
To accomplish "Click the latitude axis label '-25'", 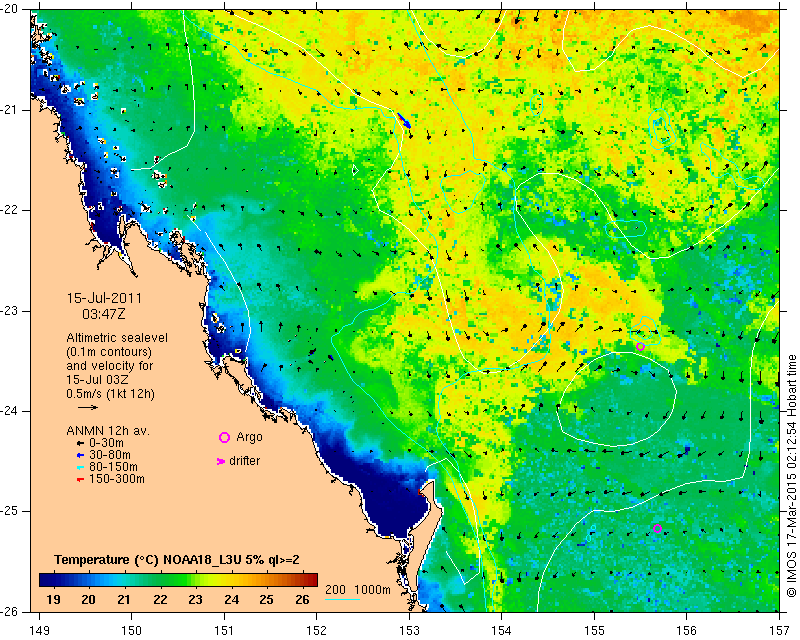I will 10,511.
